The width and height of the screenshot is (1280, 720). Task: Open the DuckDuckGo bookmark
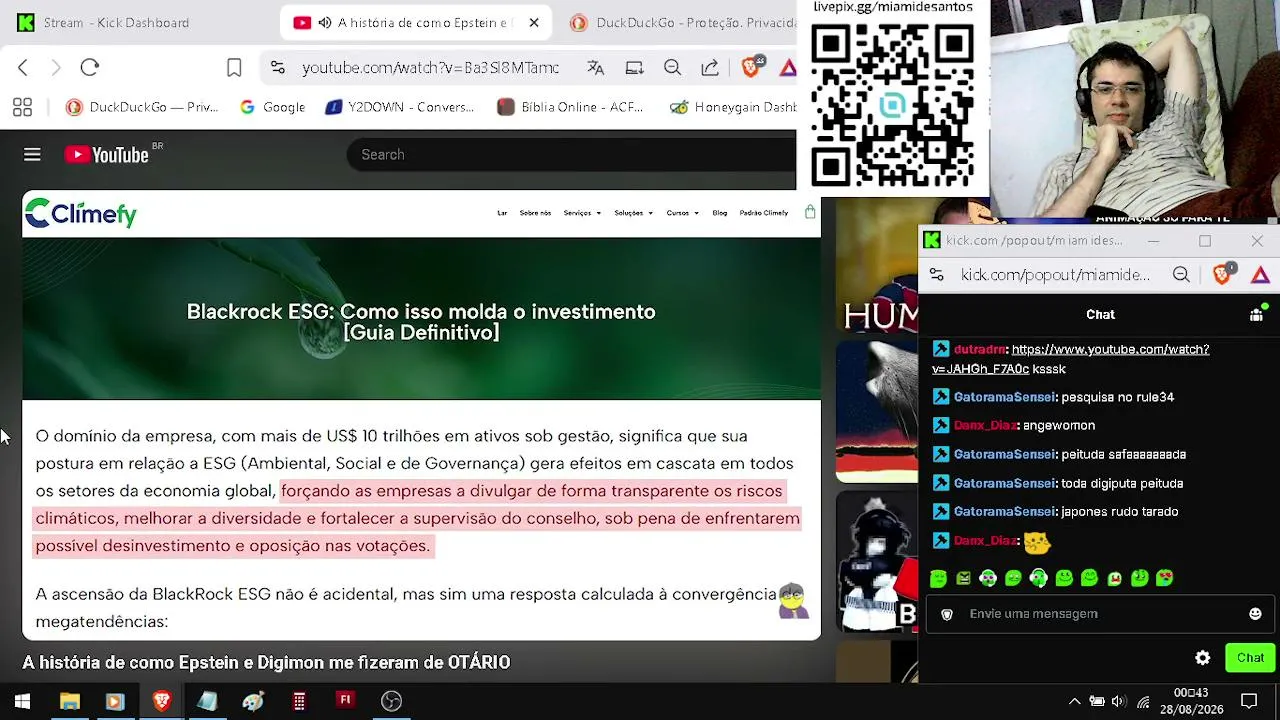pyautogui.click(x=142, y=107)
